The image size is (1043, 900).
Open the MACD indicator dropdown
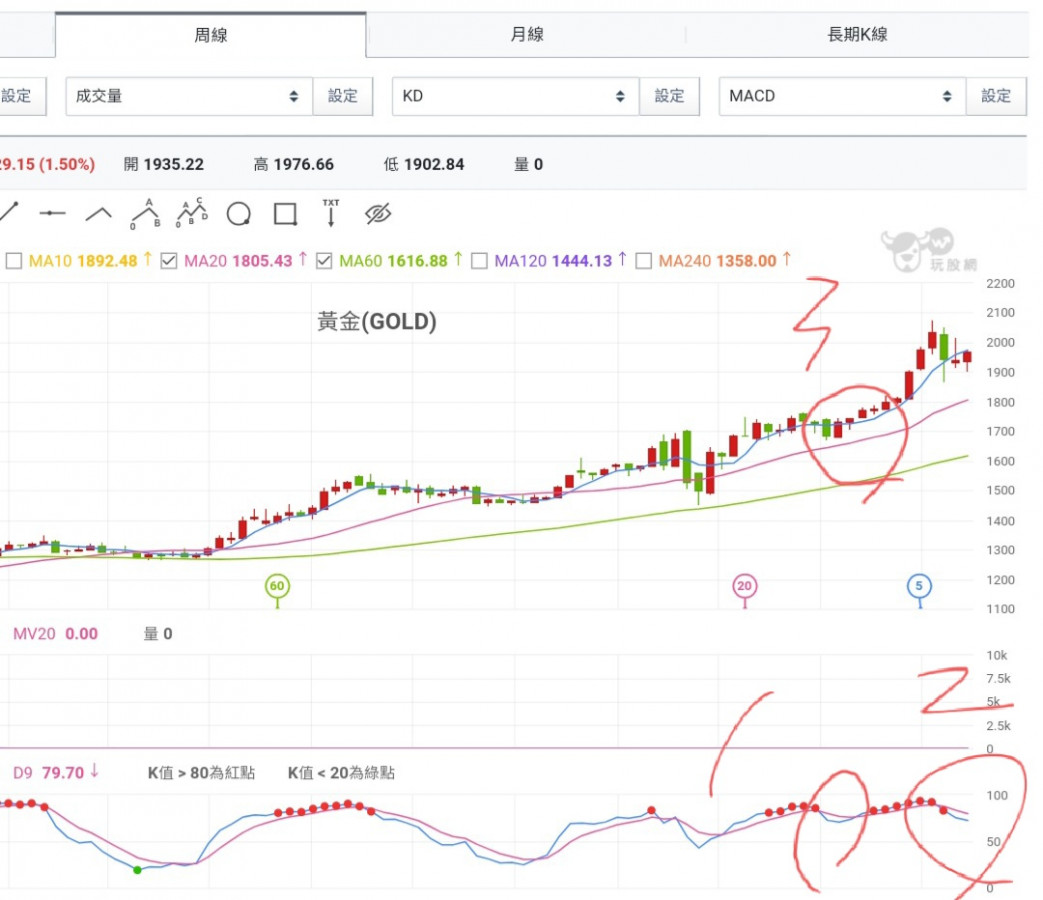pos(842,96)
